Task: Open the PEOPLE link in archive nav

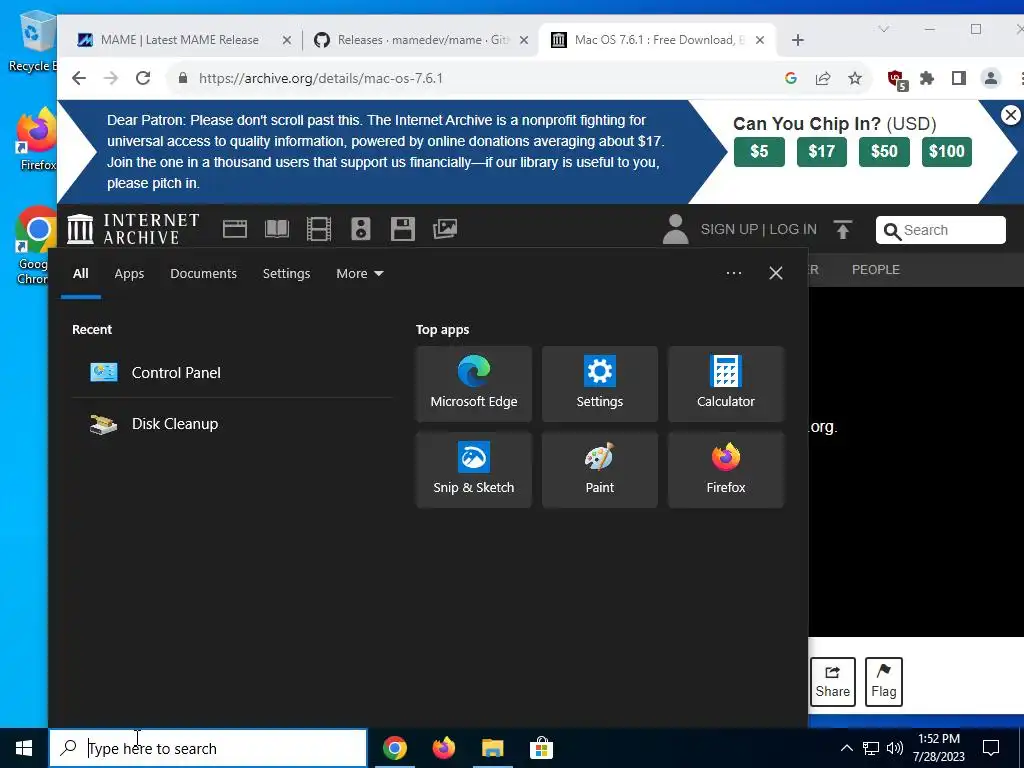Action: click(x=876, y=270)
